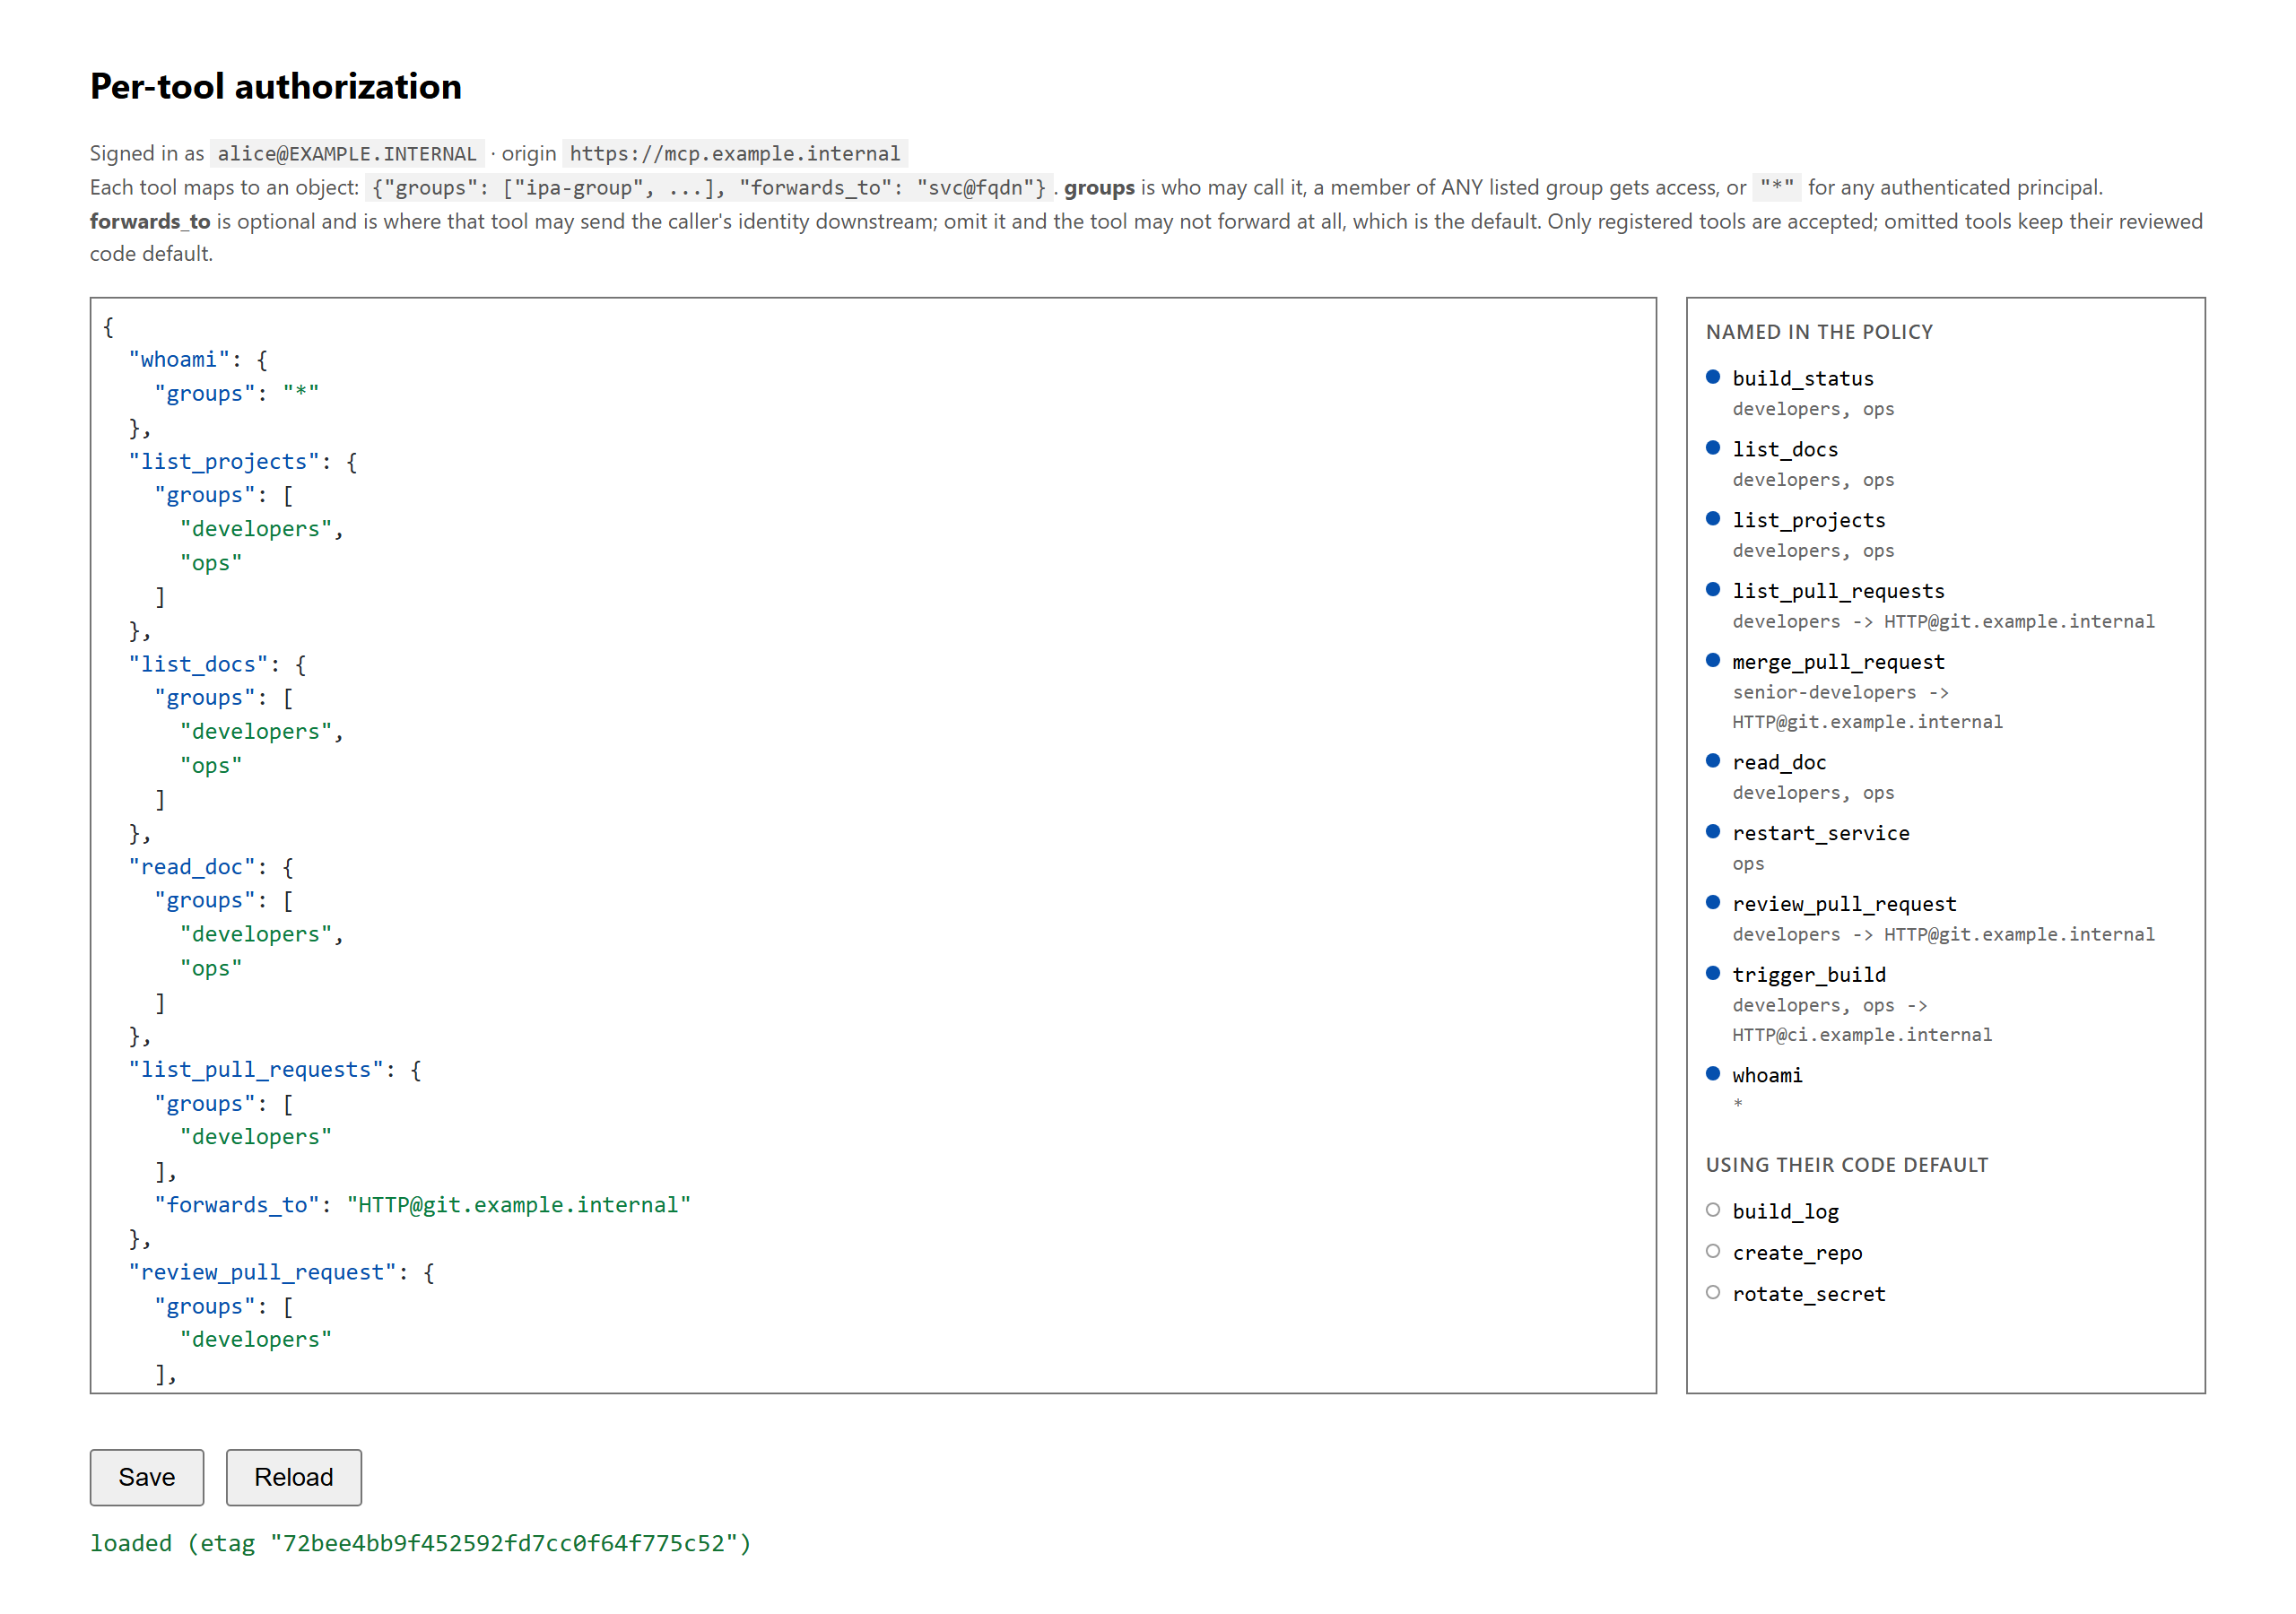Click the "list_pull_requests" key in the editor
The width and height of the screenshot is (2296, 1614).
click(256, 1070)
